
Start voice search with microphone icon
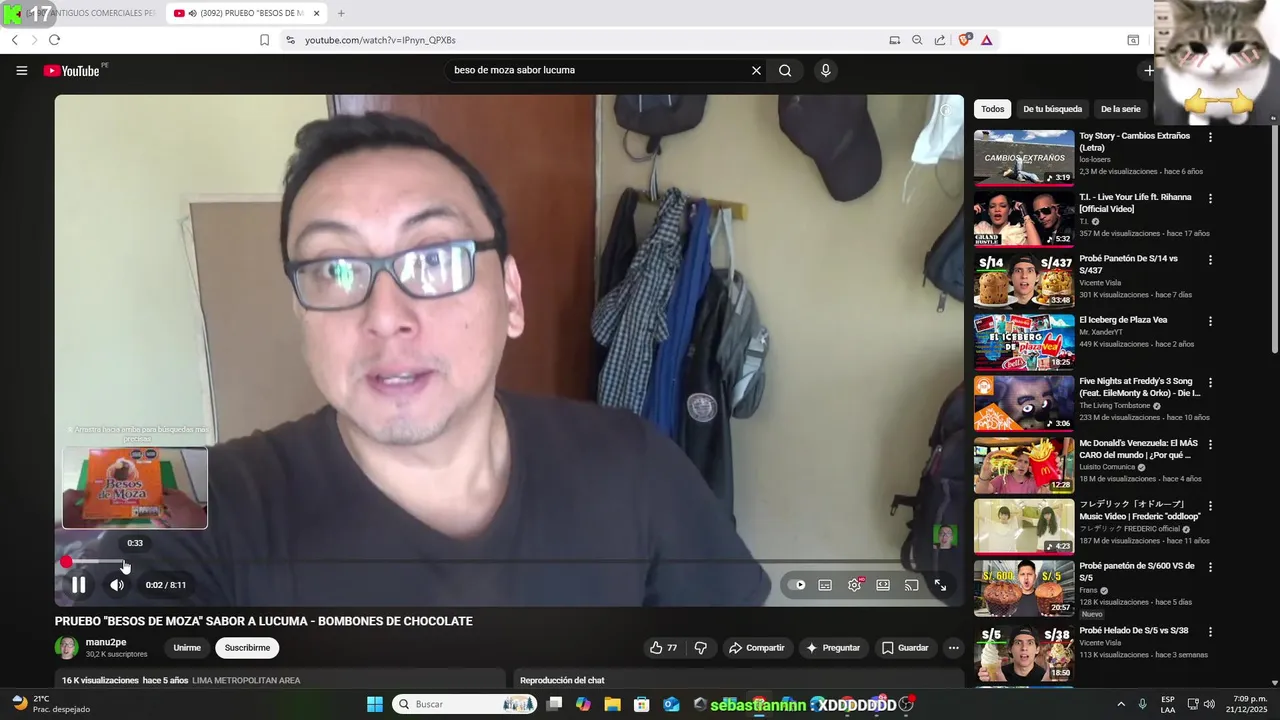click(x=825, y=70)
